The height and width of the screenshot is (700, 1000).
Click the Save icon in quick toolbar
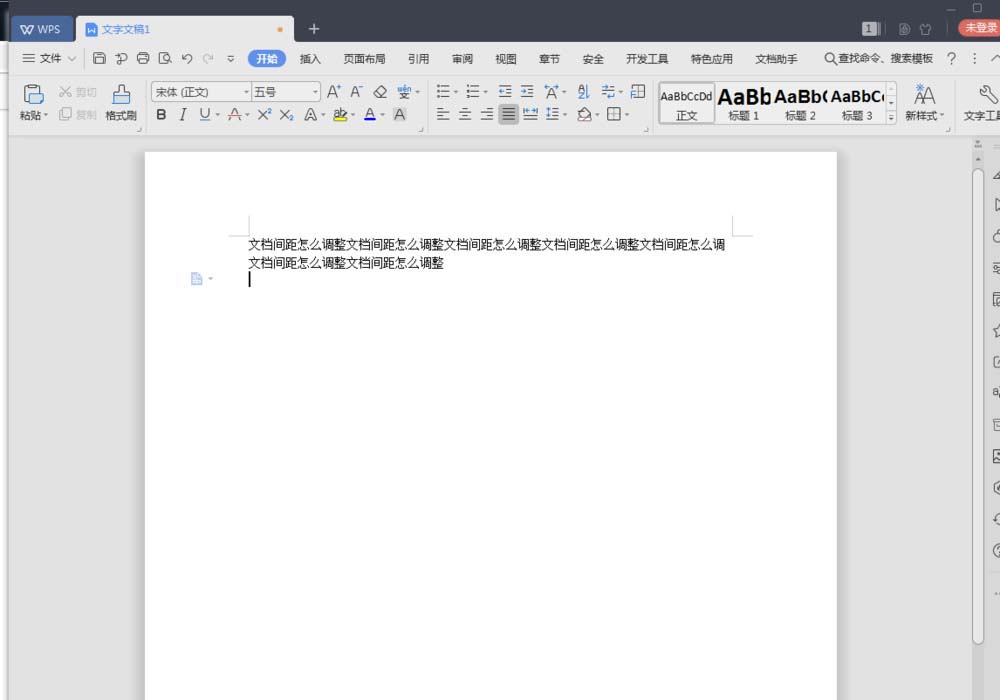(x=99, y=59)
